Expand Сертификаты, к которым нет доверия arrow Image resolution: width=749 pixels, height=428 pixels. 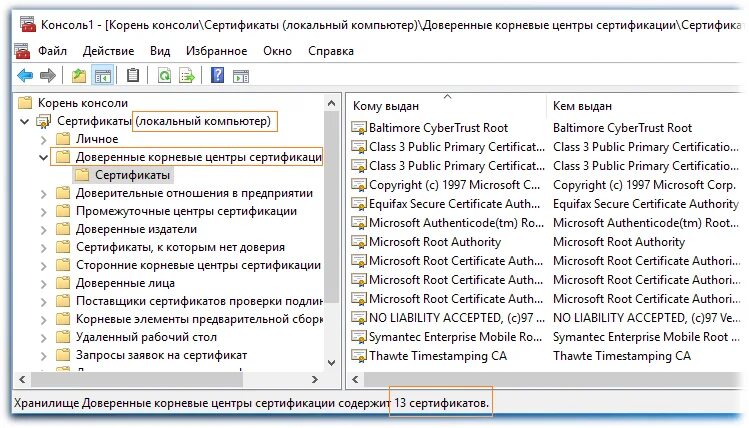click(43, 247)
